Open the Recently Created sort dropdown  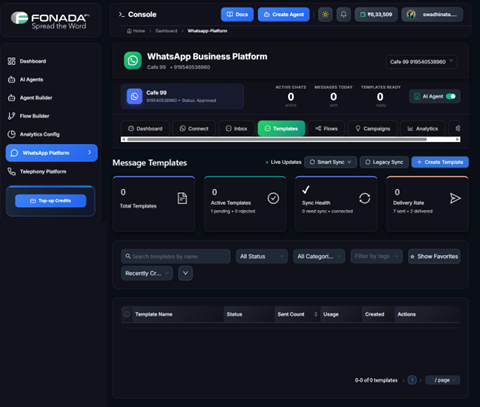[x=147, y=273]
